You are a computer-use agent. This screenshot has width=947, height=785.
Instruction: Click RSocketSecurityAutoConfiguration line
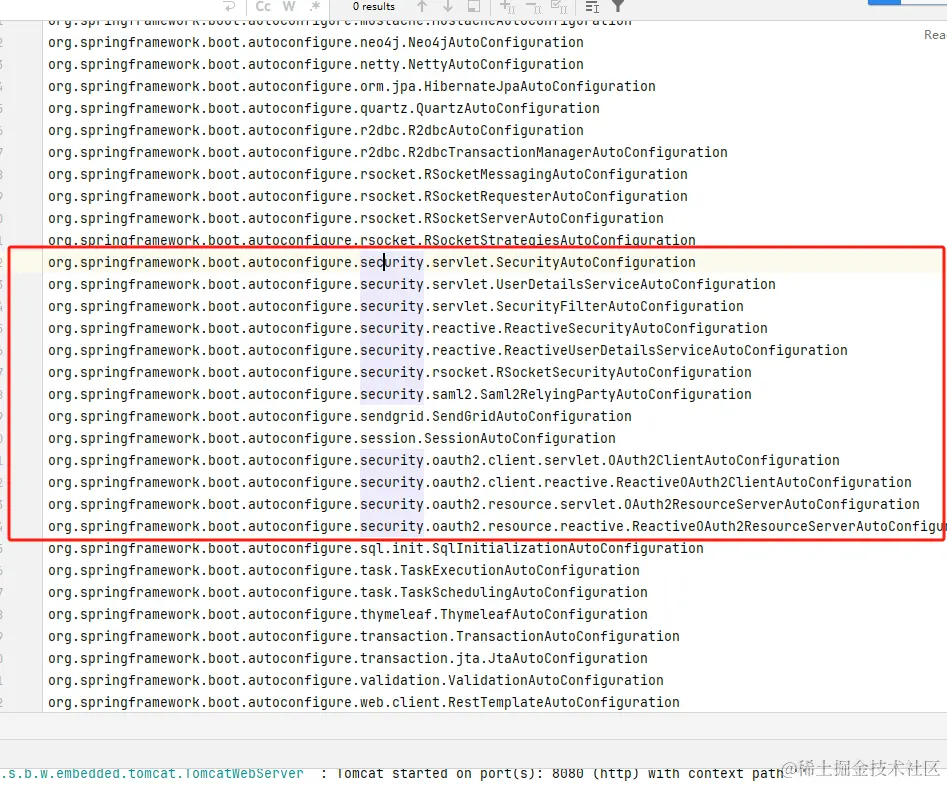(x=400, y=373)
